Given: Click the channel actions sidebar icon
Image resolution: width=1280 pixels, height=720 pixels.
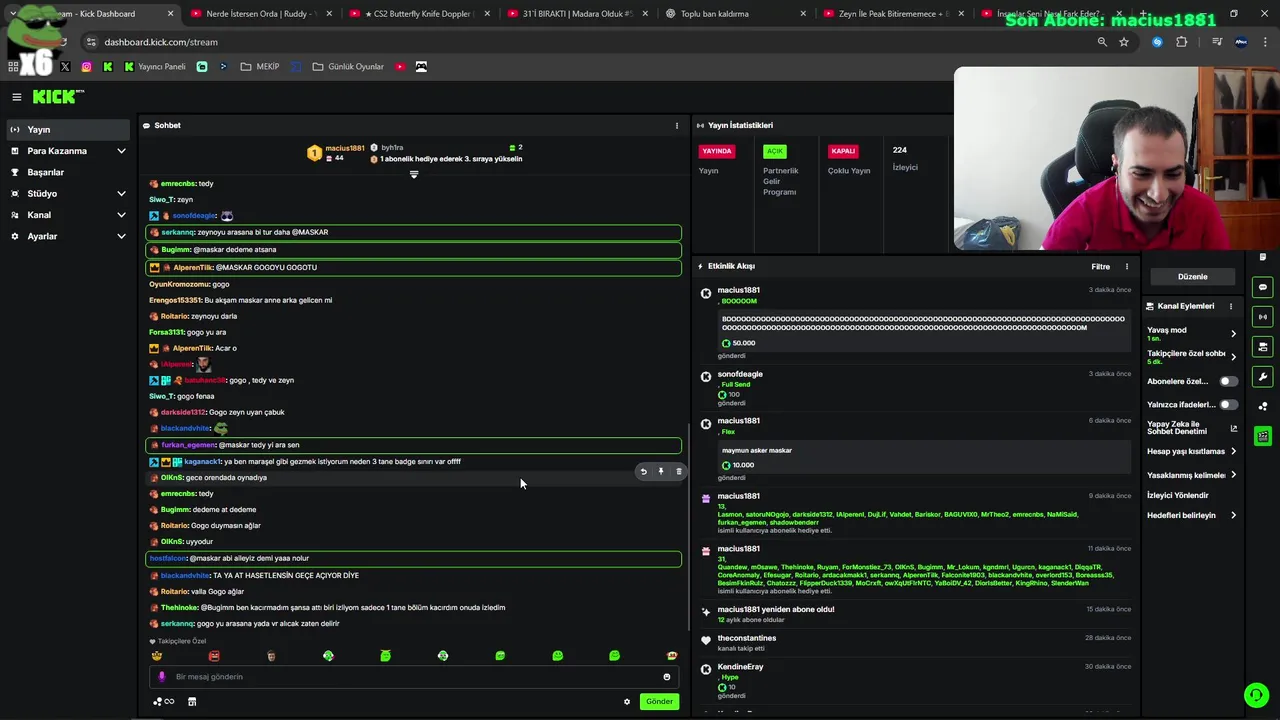Looking at the screenshot, I should (1263, 347).
